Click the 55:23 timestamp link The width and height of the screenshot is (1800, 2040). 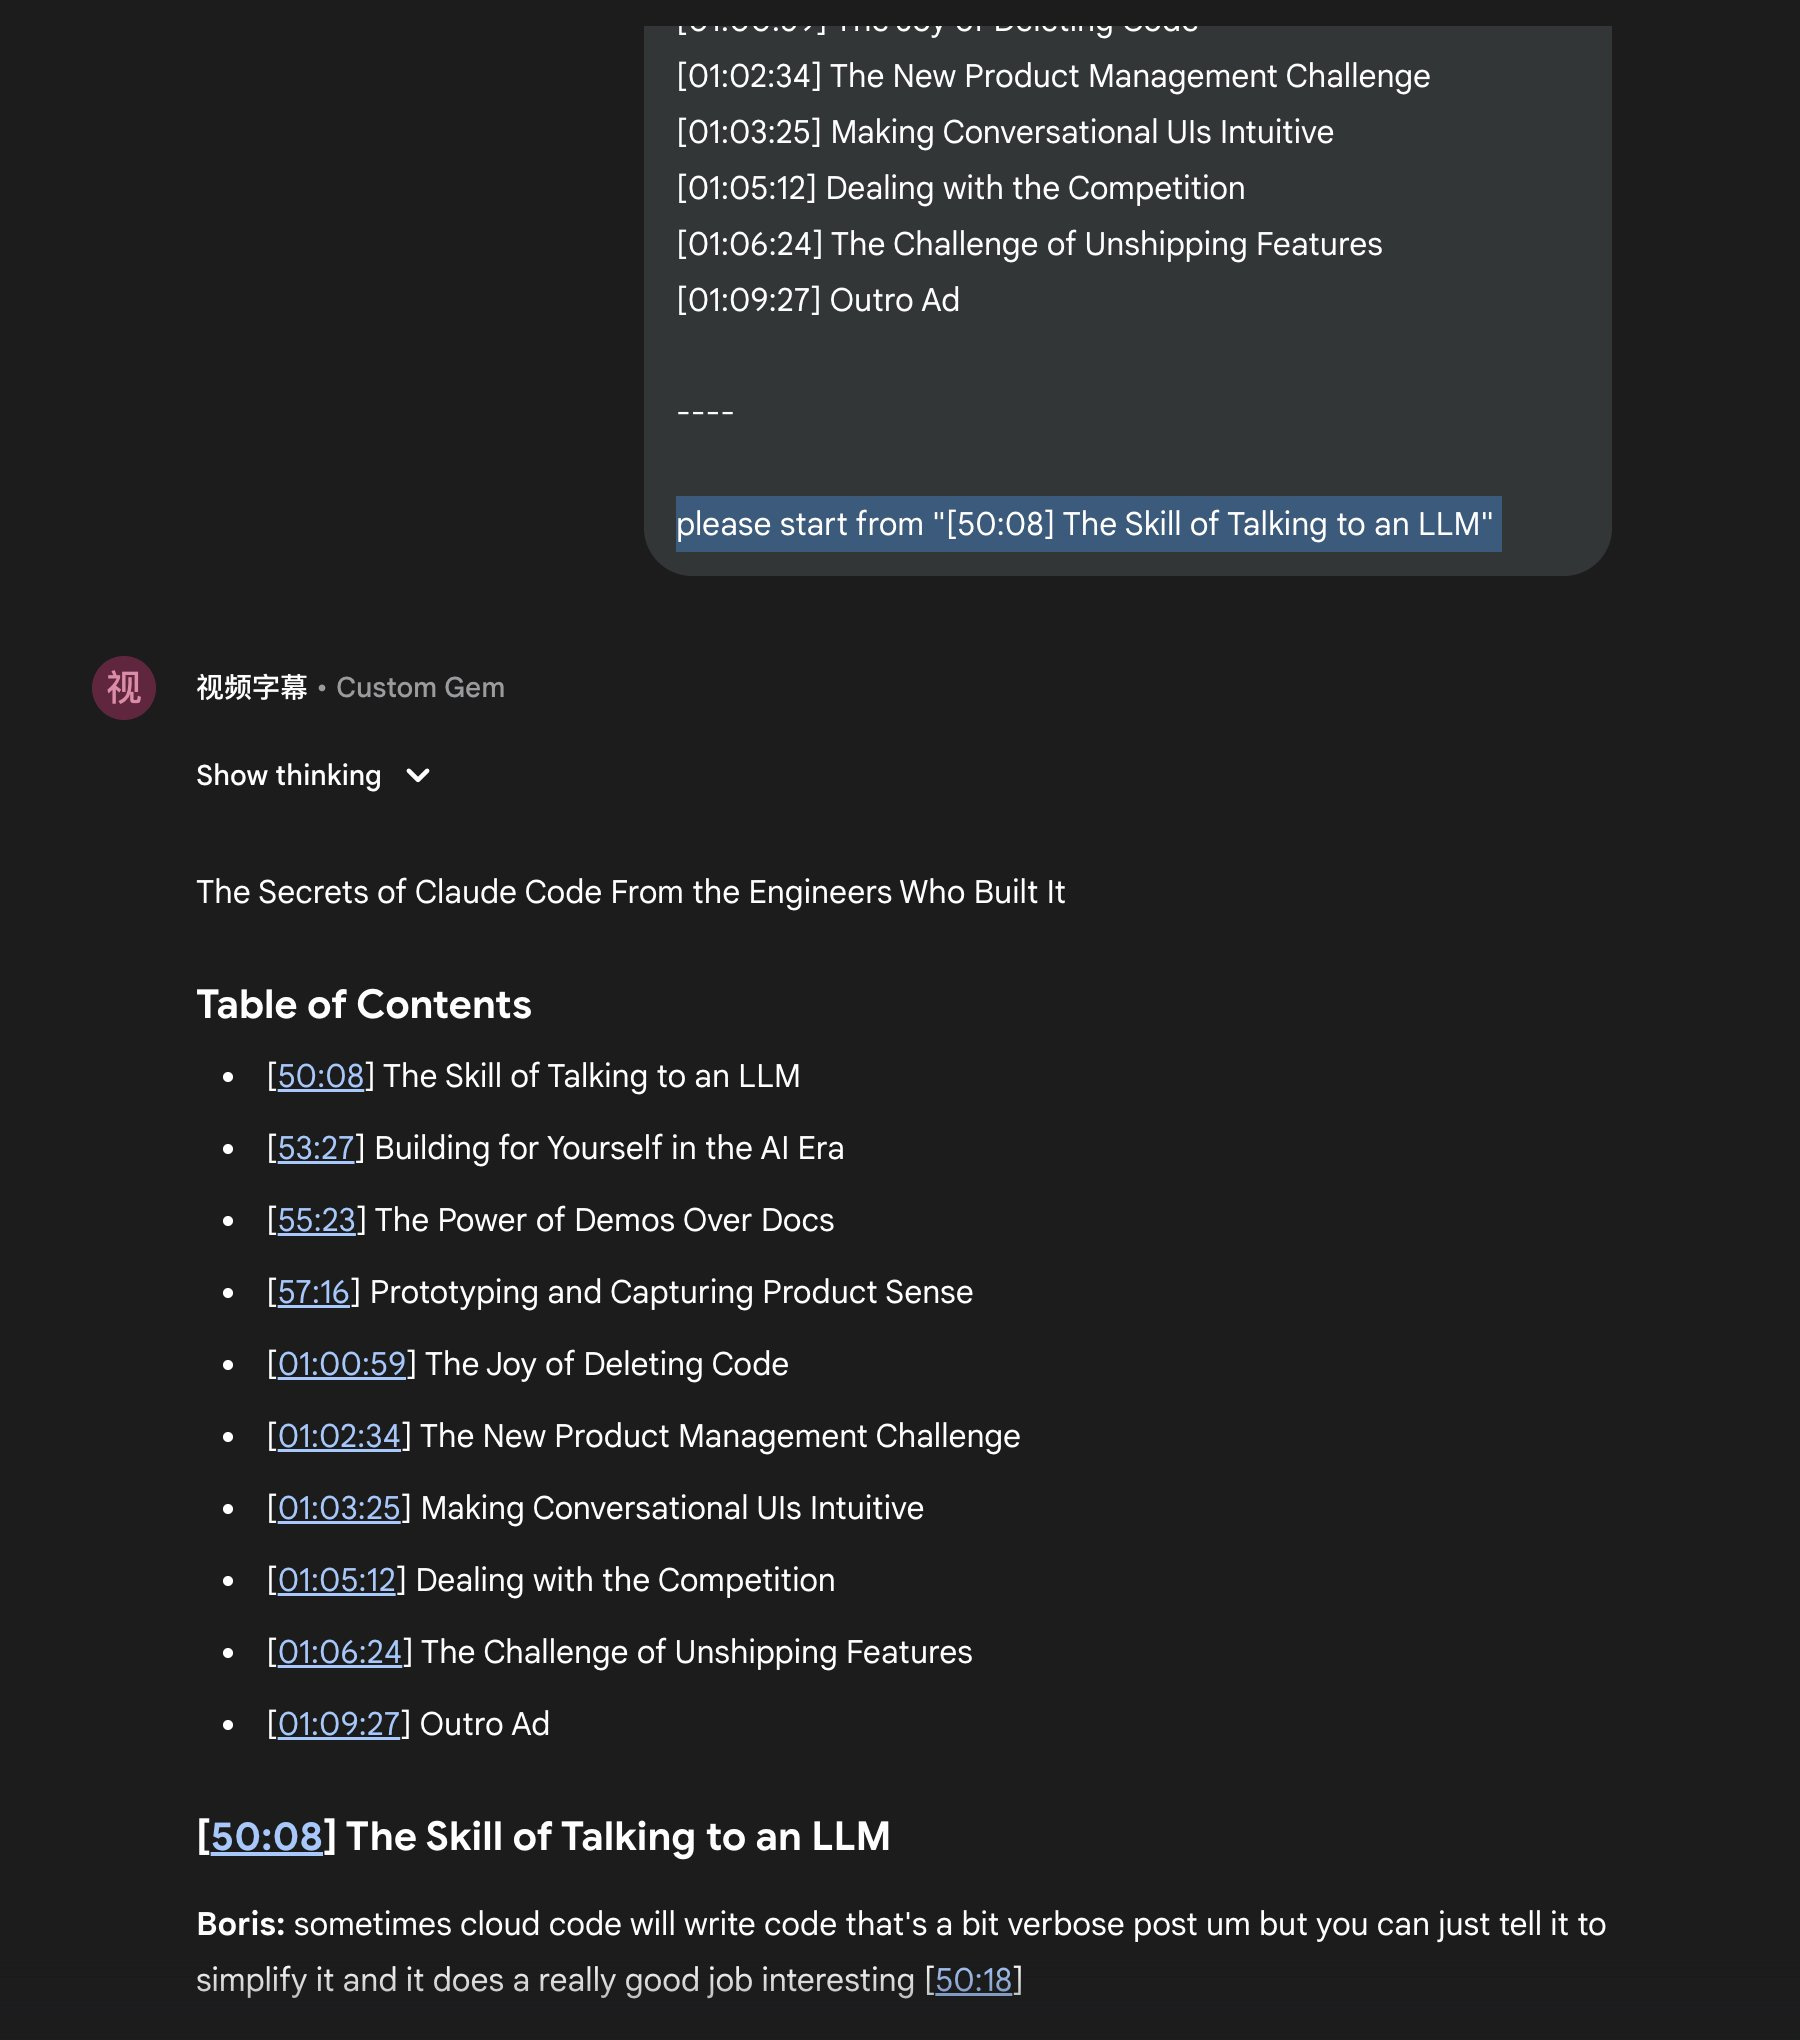(x=316, y=1220)
